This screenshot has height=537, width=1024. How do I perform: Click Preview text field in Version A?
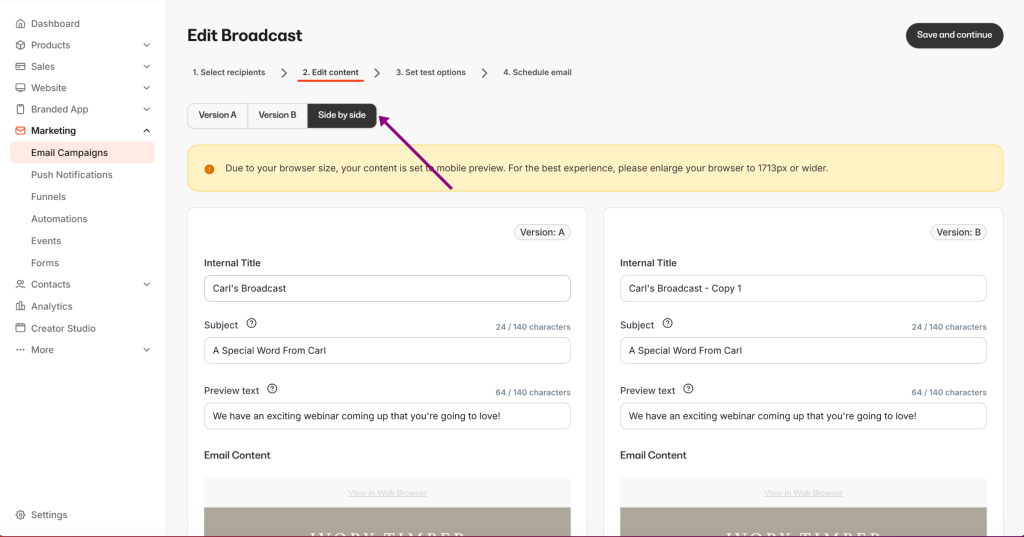pos(387,416)
